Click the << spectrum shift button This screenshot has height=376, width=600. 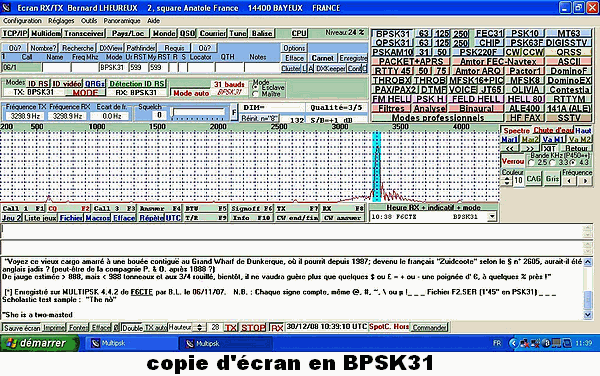510,148
